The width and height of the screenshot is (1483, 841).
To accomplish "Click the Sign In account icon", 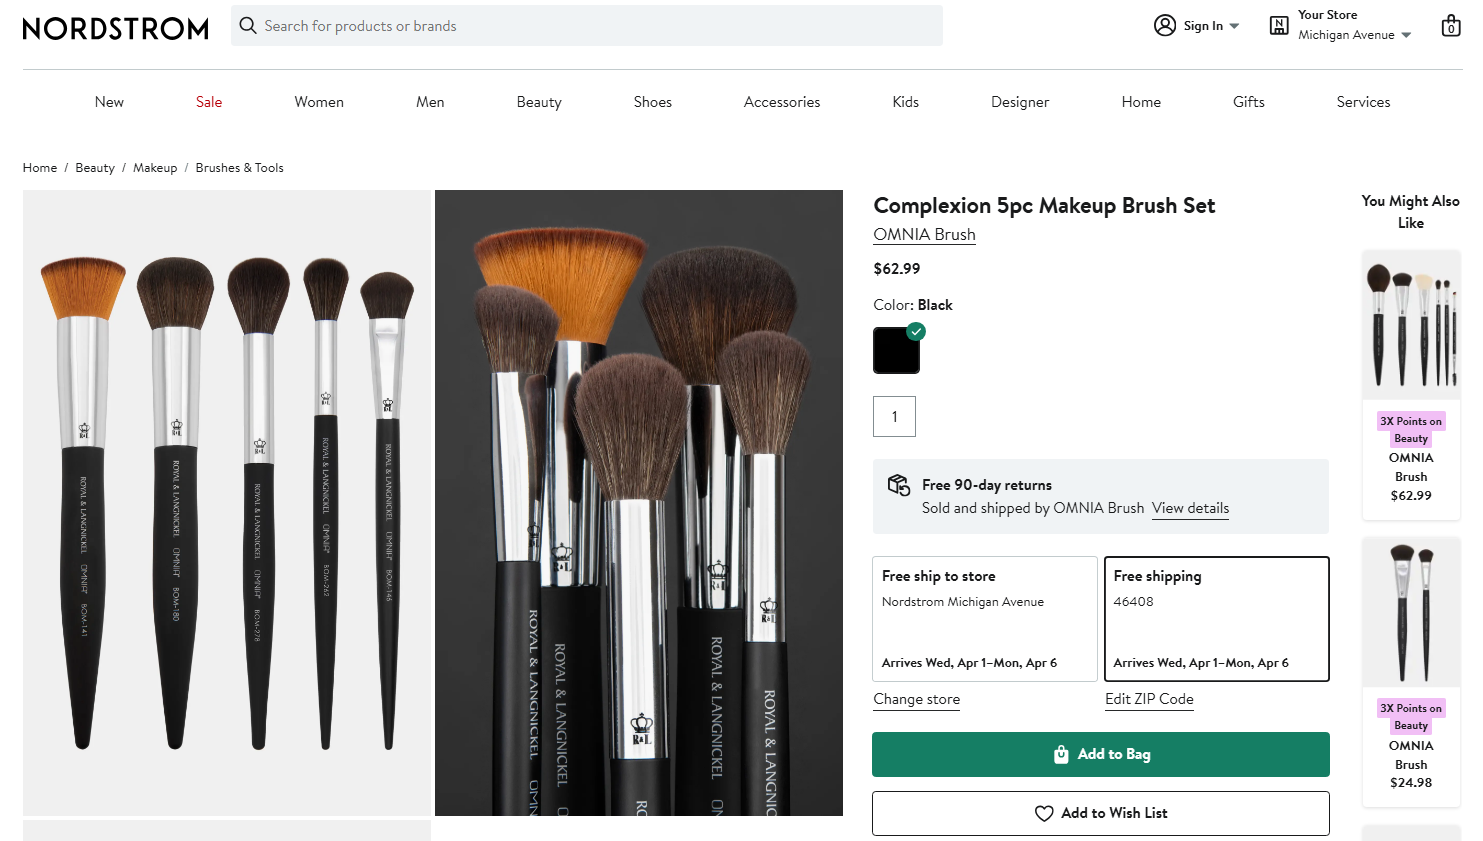I will (1164, 26).
